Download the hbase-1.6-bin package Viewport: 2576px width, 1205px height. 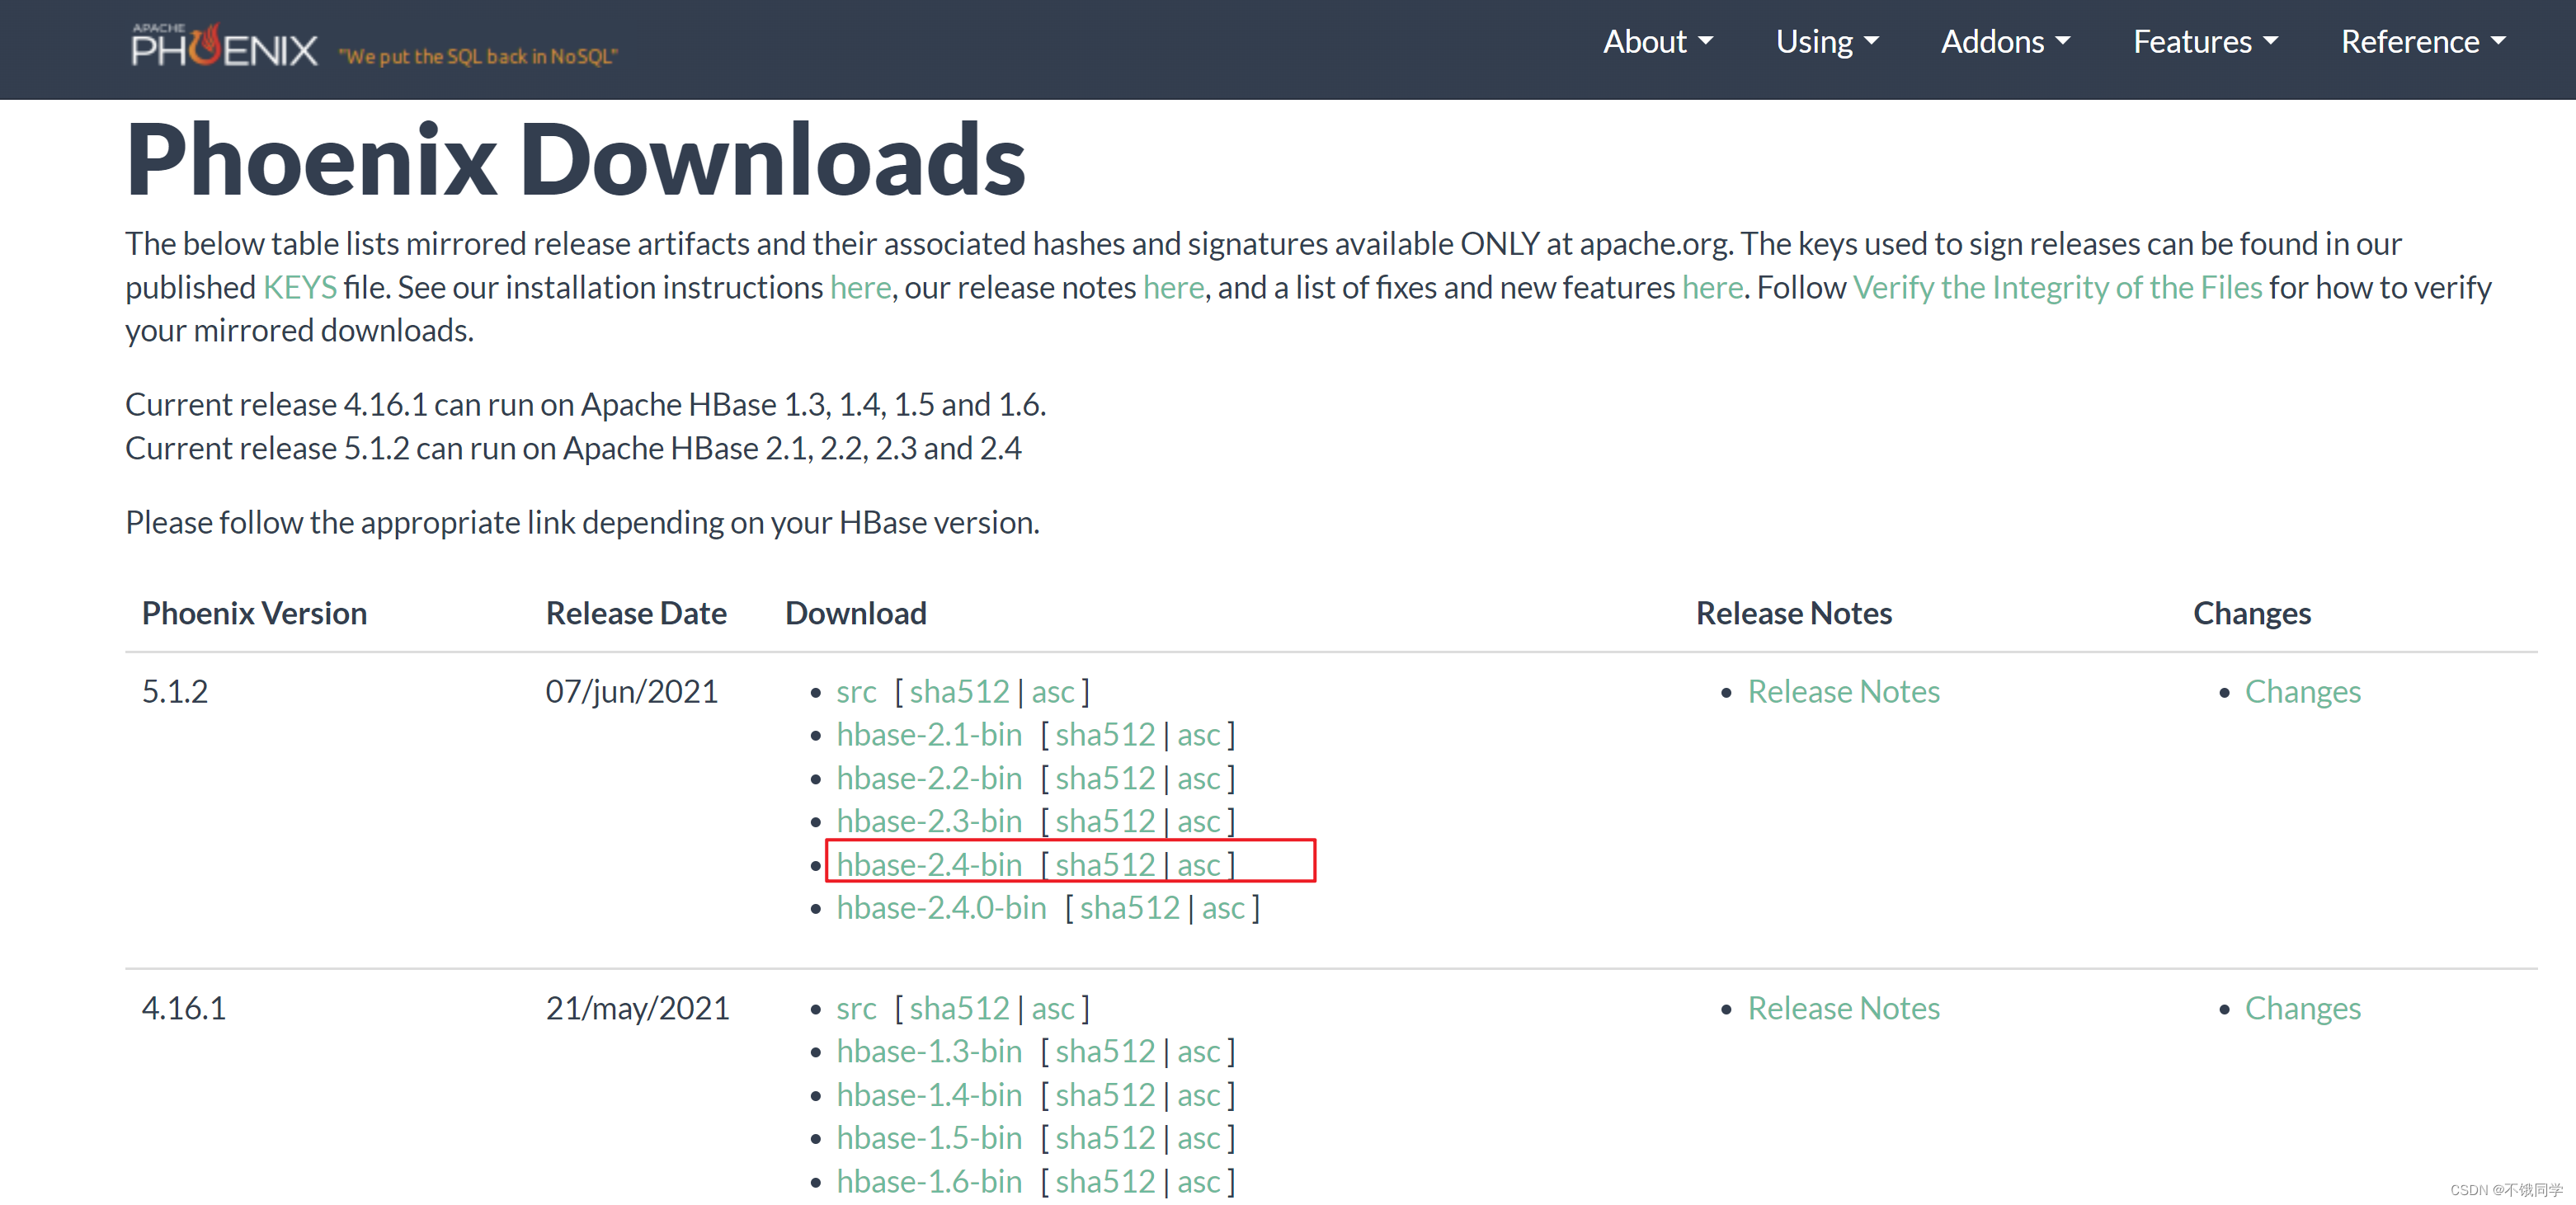click(x=929, y=1182)
